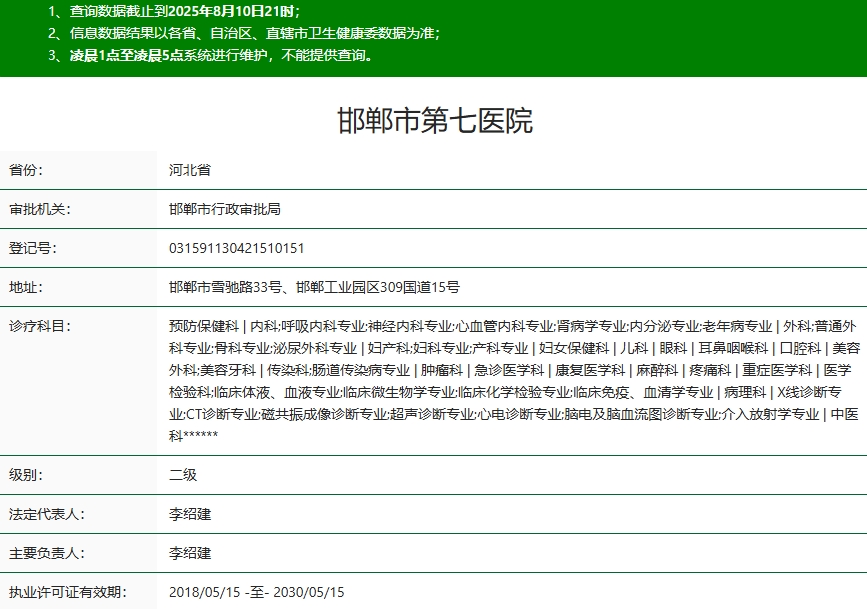This screenshot has width=867, height=609.
Task: Select 李绍建 in the 主要负责人 row
Action: 190,553
